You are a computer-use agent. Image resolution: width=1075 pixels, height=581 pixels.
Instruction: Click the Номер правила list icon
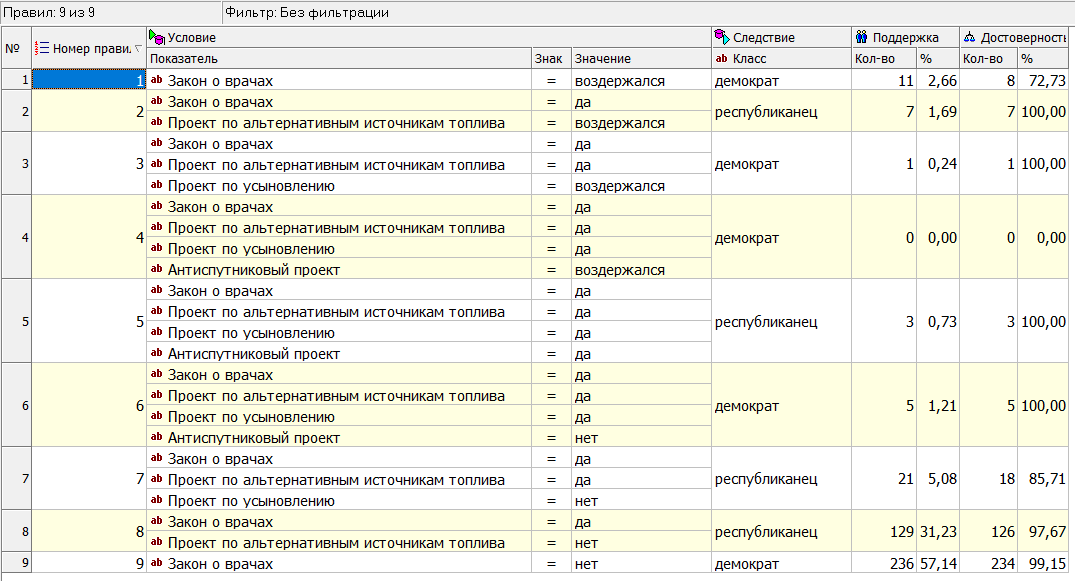pyautogui.click(x=42, y=48)
